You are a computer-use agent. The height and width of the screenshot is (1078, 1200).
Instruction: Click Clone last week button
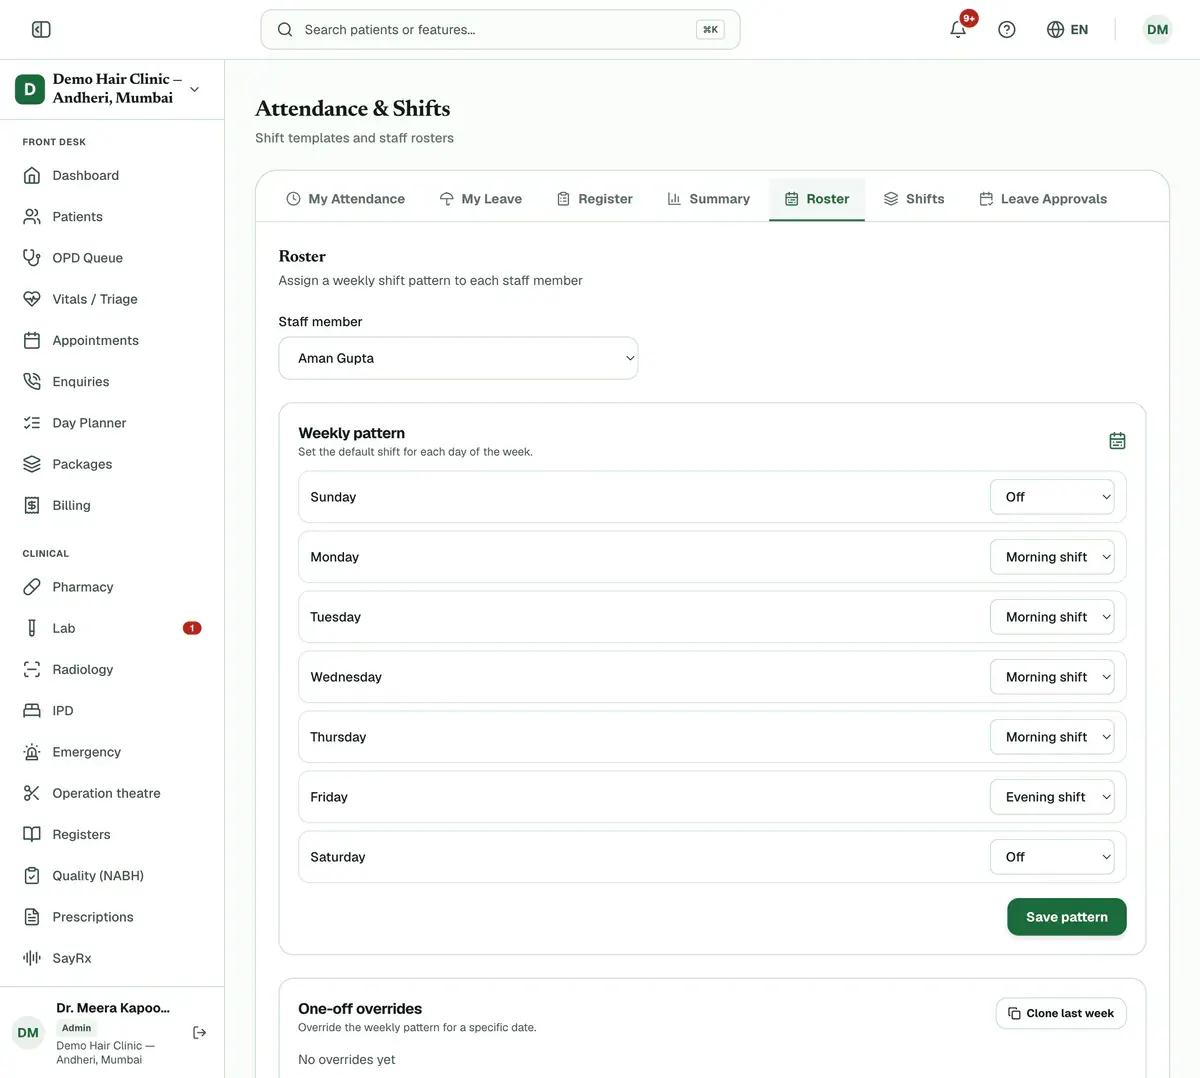pos(1061,1013)
